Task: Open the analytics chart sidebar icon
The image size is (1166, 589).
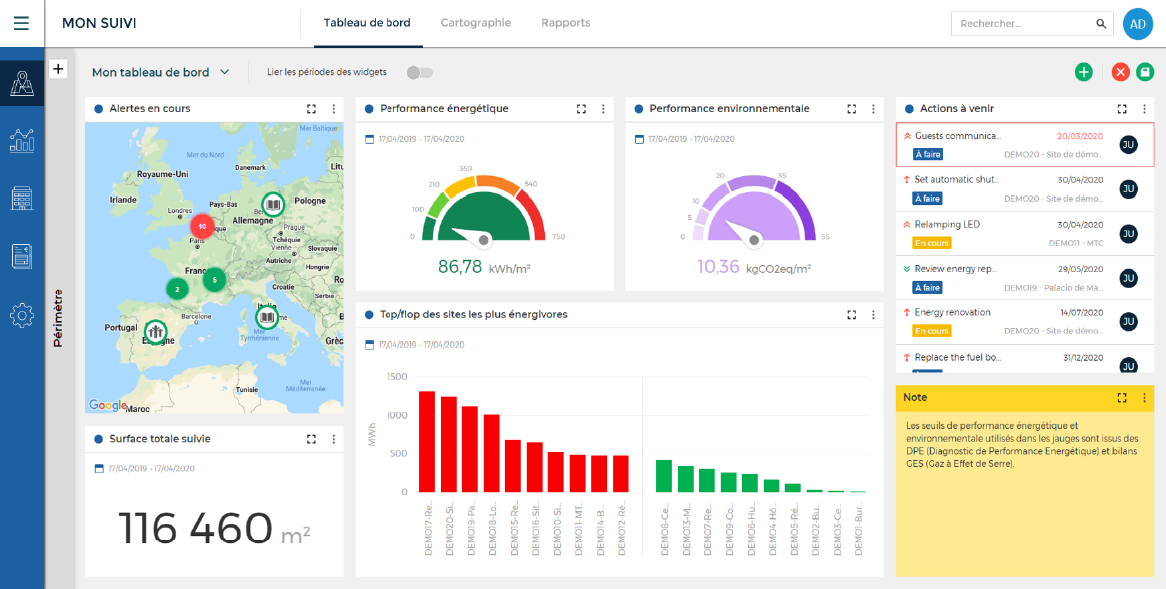Action: point(21,140)
